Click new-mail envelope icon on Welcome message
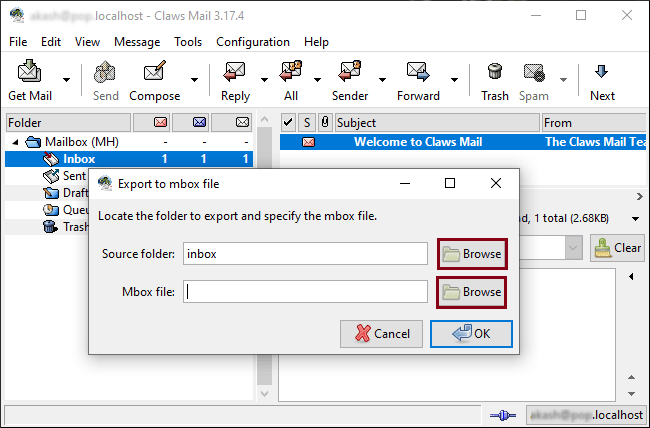Image resolution: width=650 pixels, height=428 pixels. tap(308, 142)
